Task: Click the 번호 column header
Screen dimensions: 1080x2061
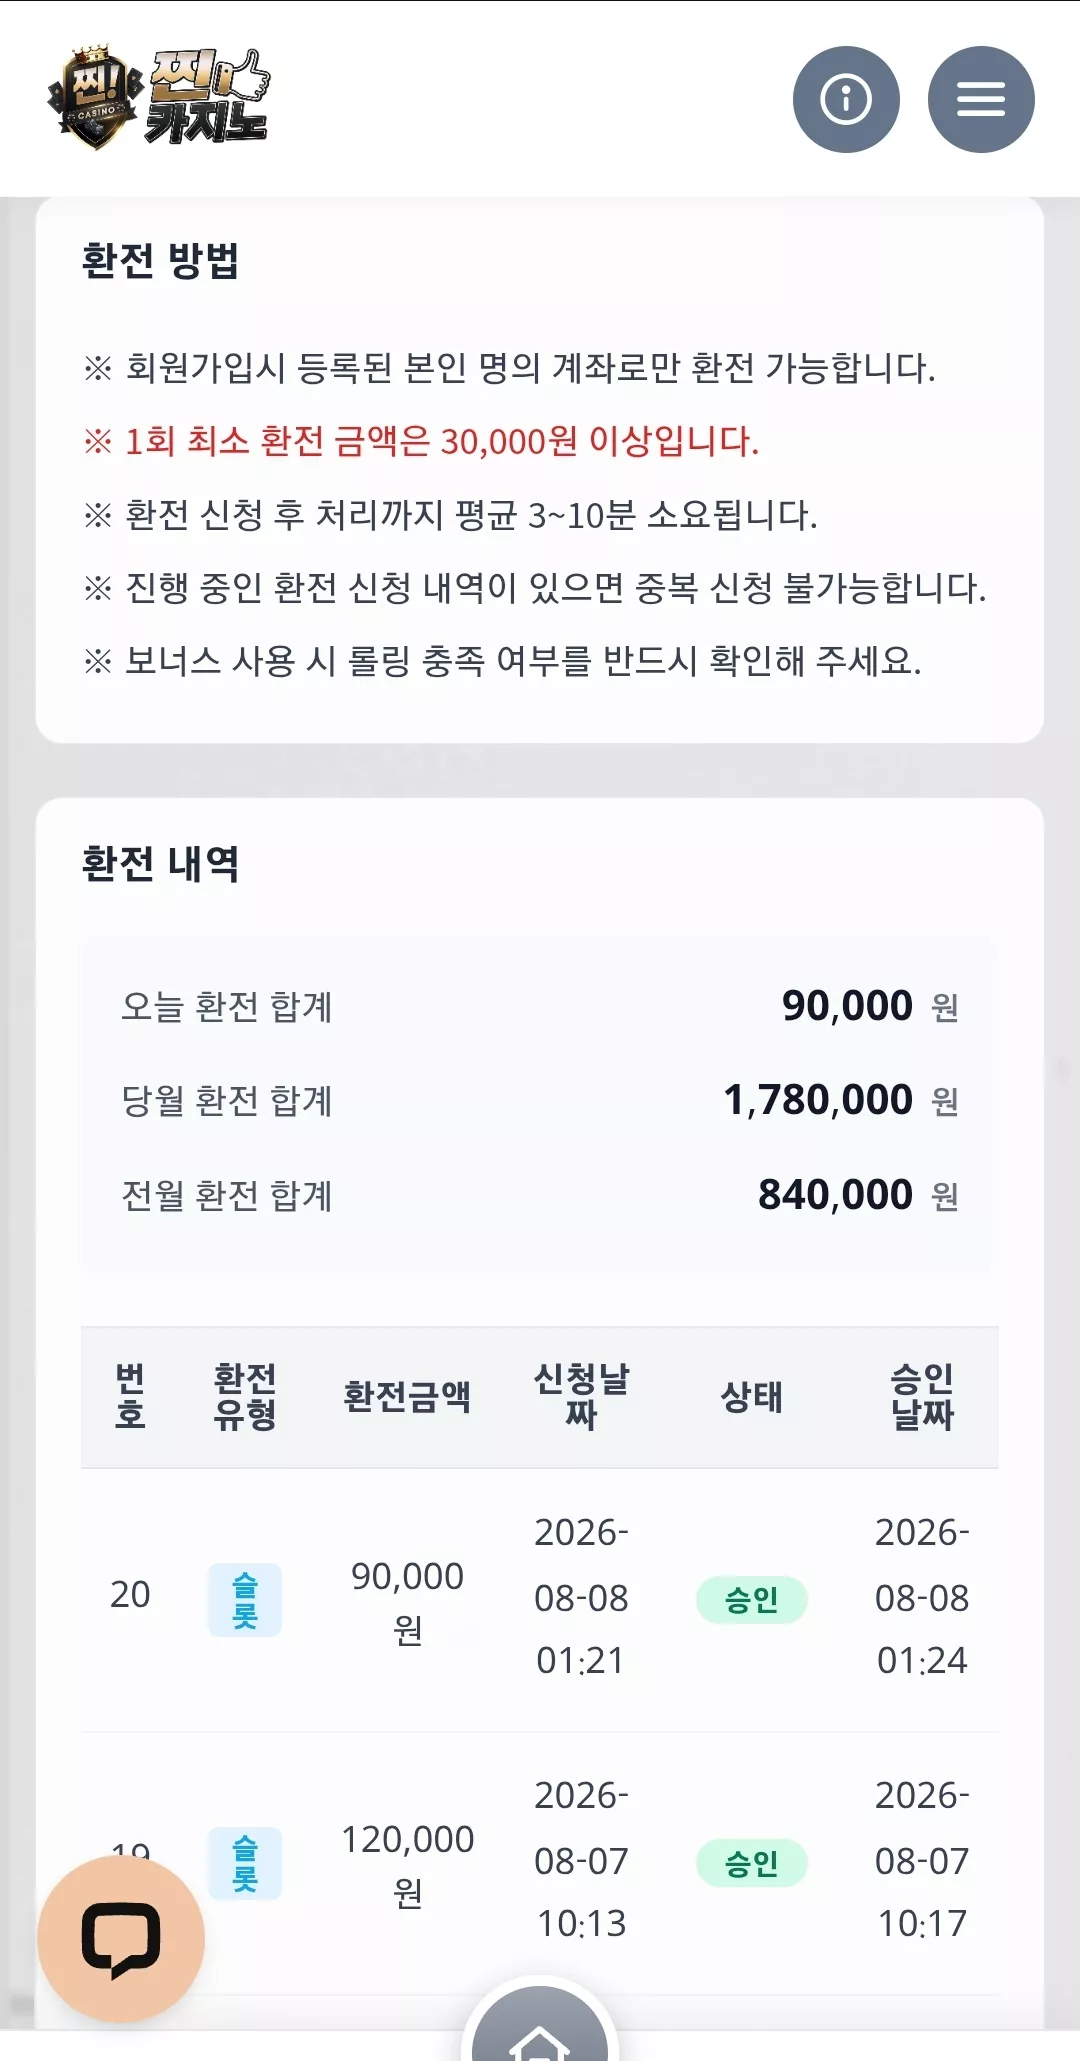Action: (x=130, y=1397)
